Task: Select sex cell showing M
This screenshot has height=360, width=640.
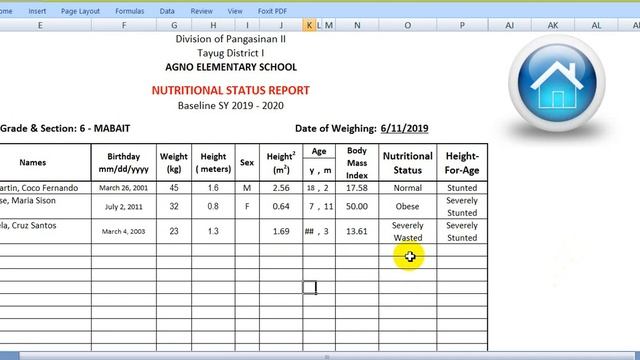Action: (247, 188)
